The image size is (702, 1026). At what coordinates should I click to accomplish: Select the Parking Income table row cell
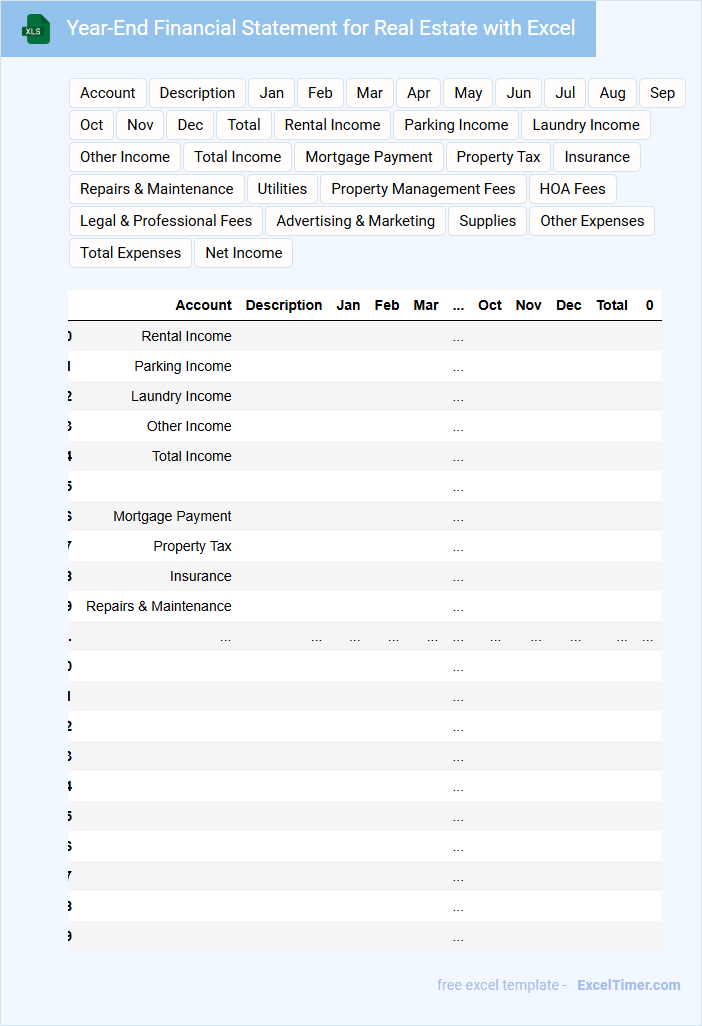pyautogui.click(x=183, y=366)
